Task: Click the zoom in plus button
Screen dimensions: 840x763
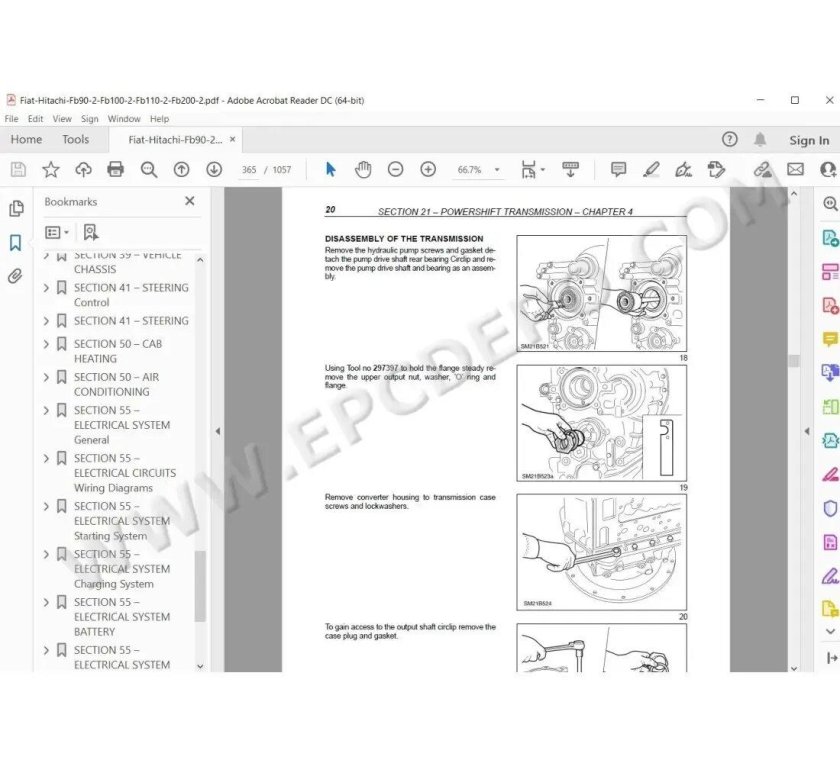Action: click(x=428, y=169)
